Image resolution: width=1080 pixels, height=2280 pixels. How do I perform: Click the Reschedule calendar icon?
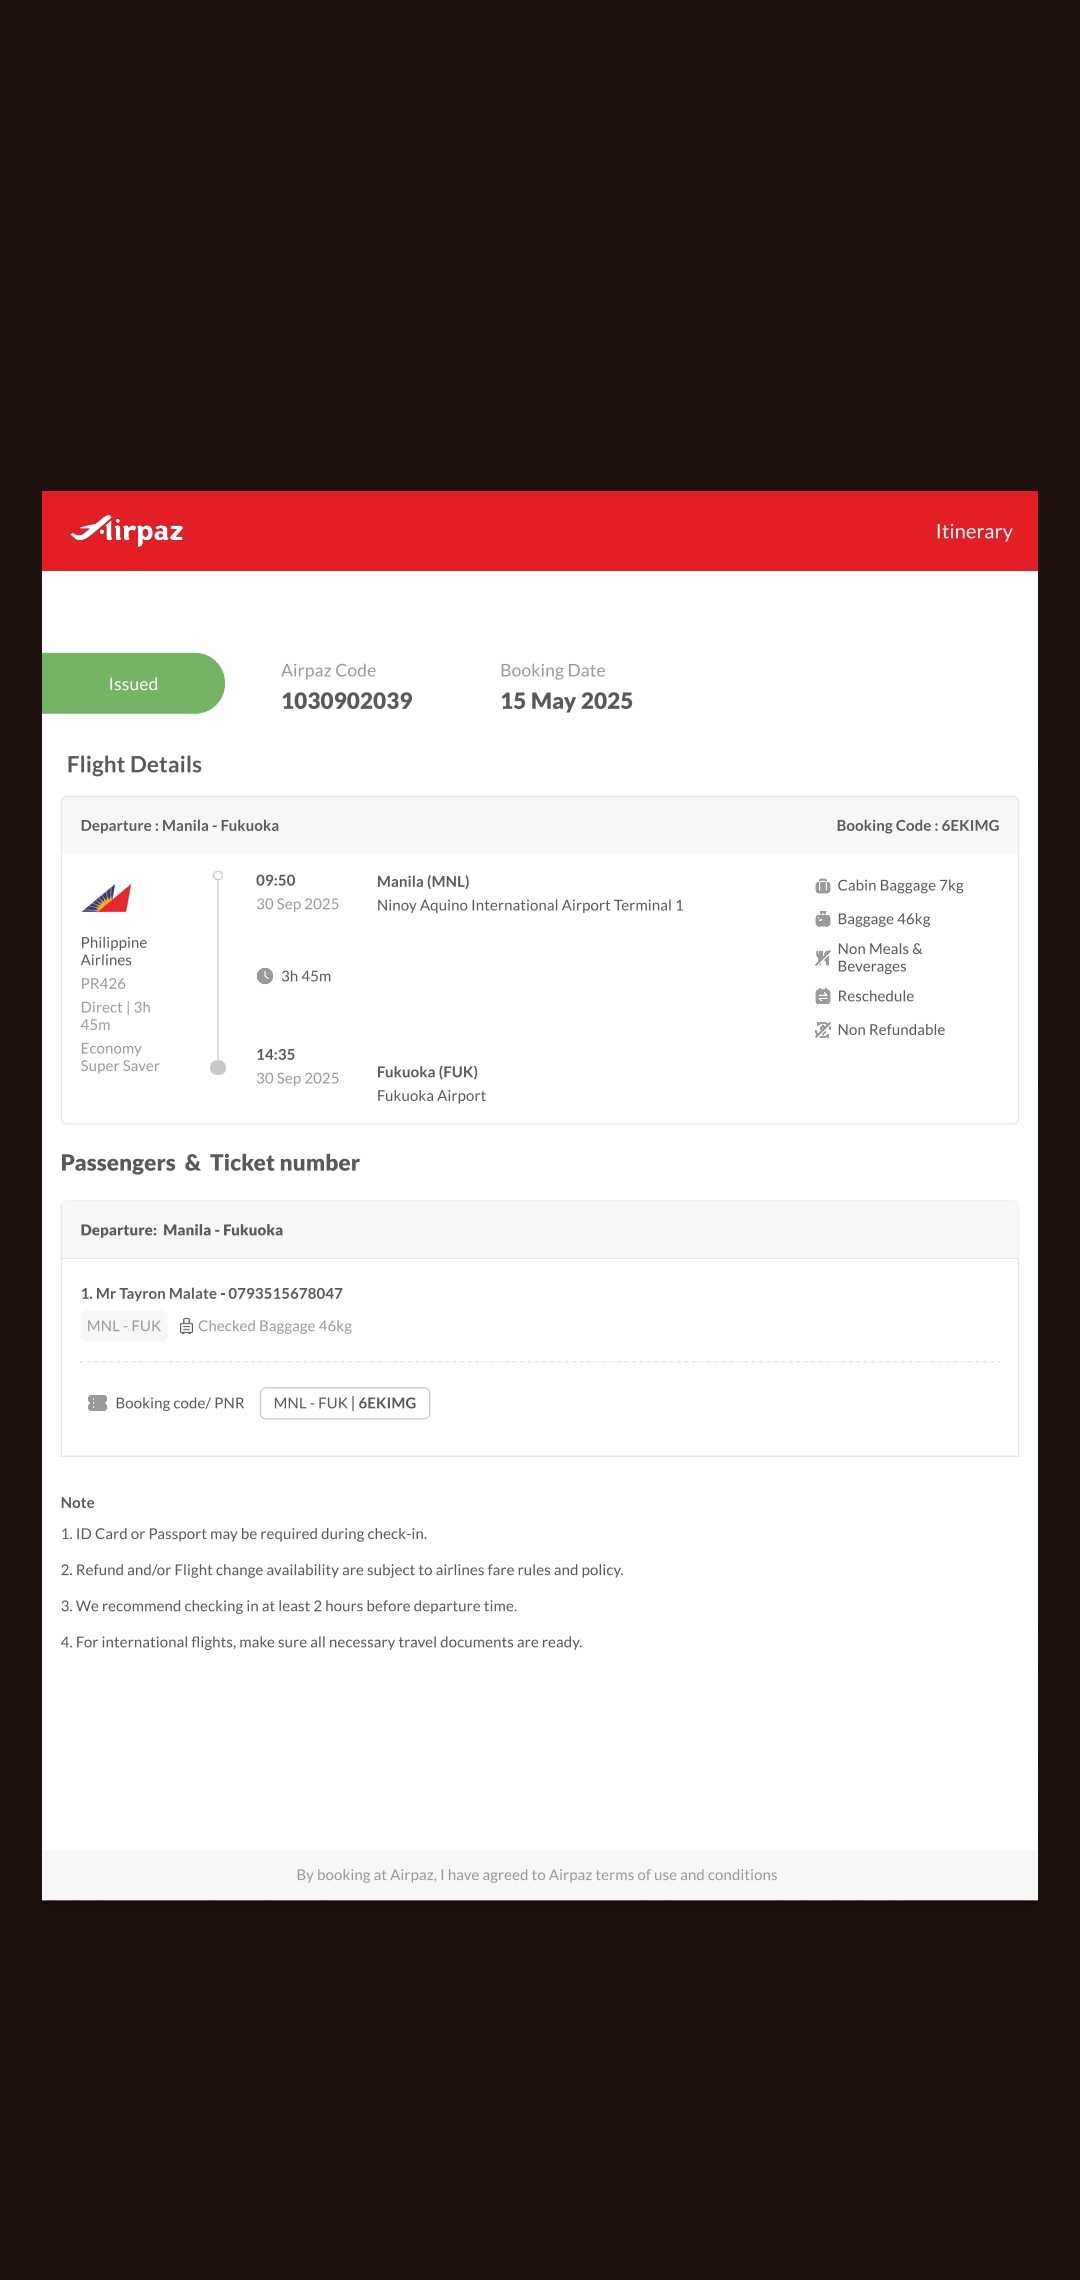(822, 996)
